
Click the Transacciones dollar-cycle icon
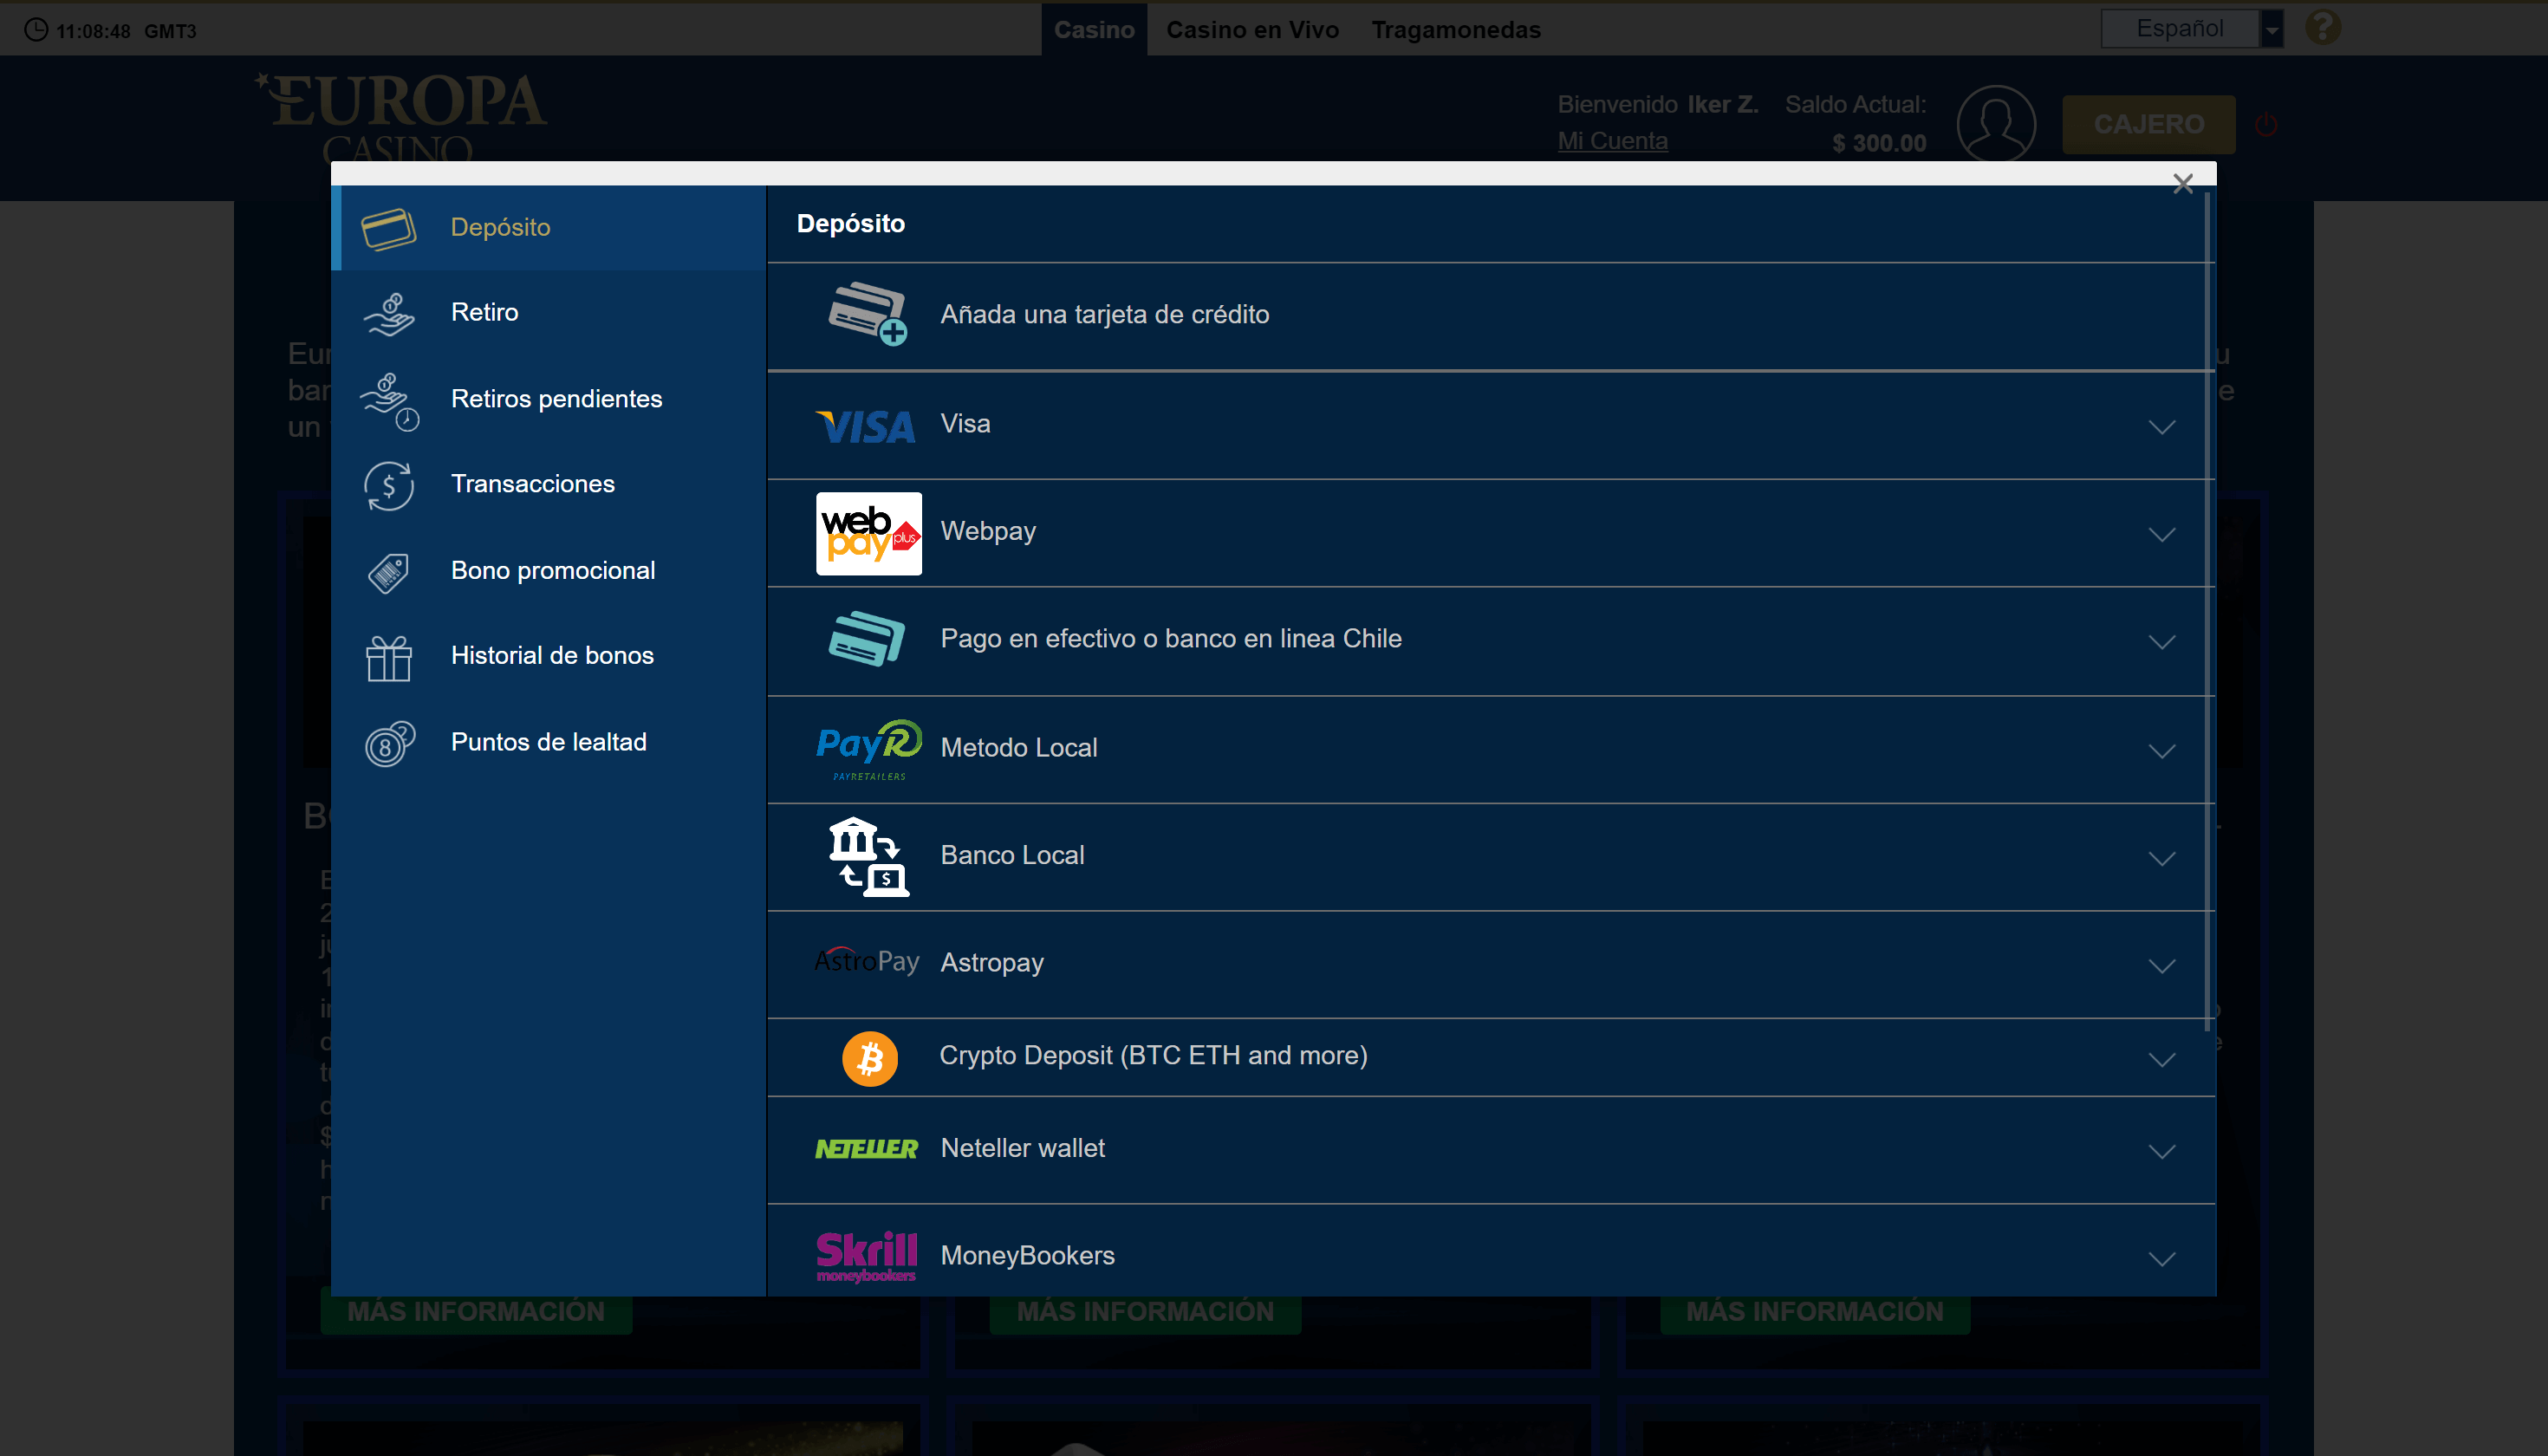click(389, 486)
